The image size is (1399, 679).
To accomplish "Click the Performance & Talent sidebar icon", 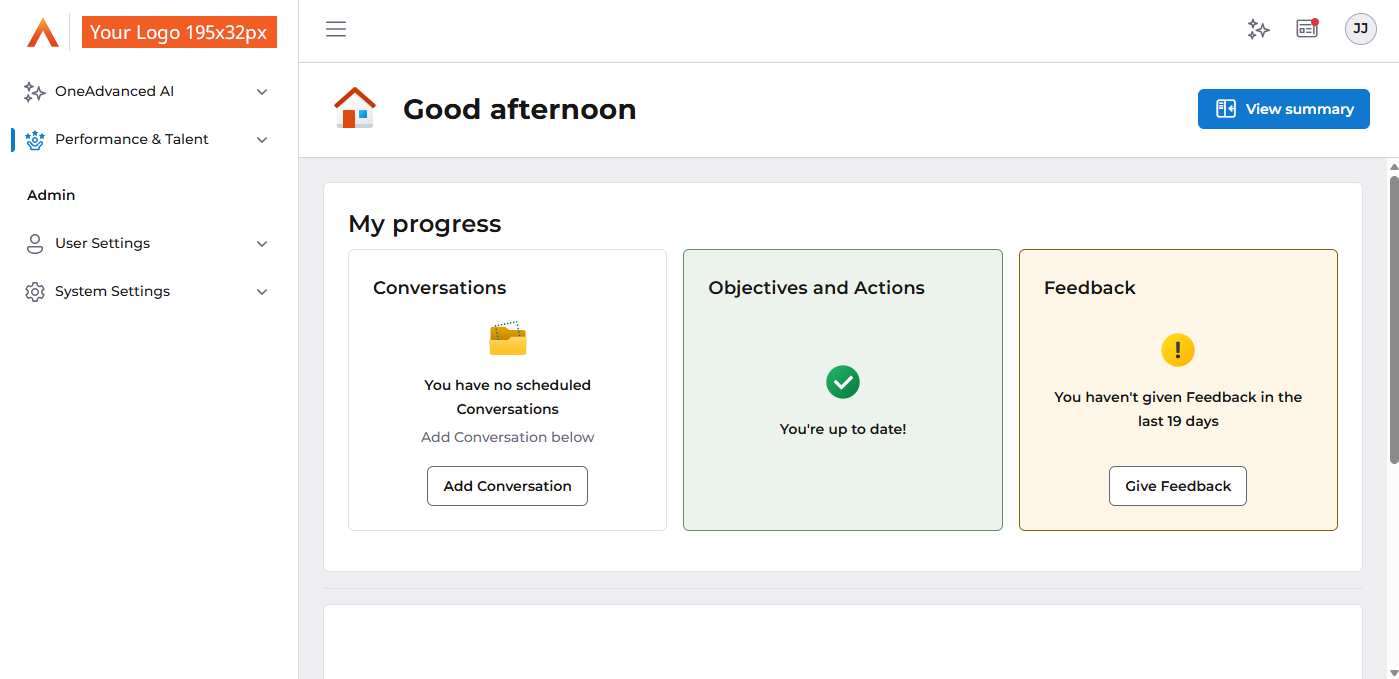I will pyautogui.click(x=35, y=140).
